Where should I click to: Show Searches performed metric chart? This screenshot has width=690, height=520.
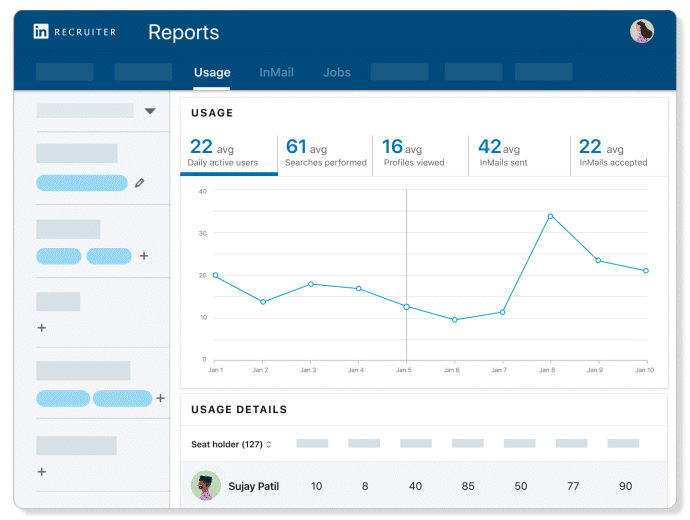tap(325, 153)
